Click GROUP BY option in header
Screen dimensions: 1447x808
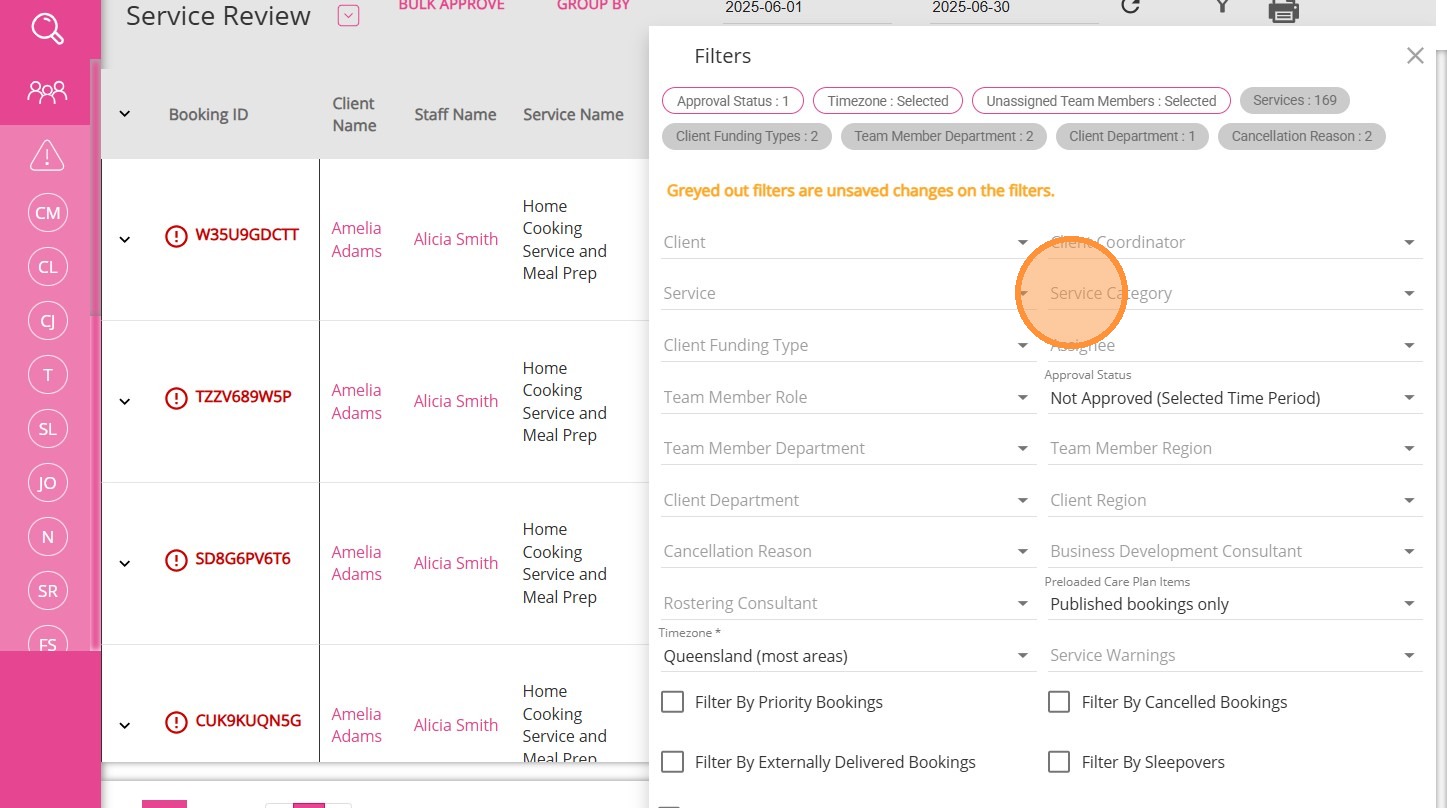click(x=593, y=6)
